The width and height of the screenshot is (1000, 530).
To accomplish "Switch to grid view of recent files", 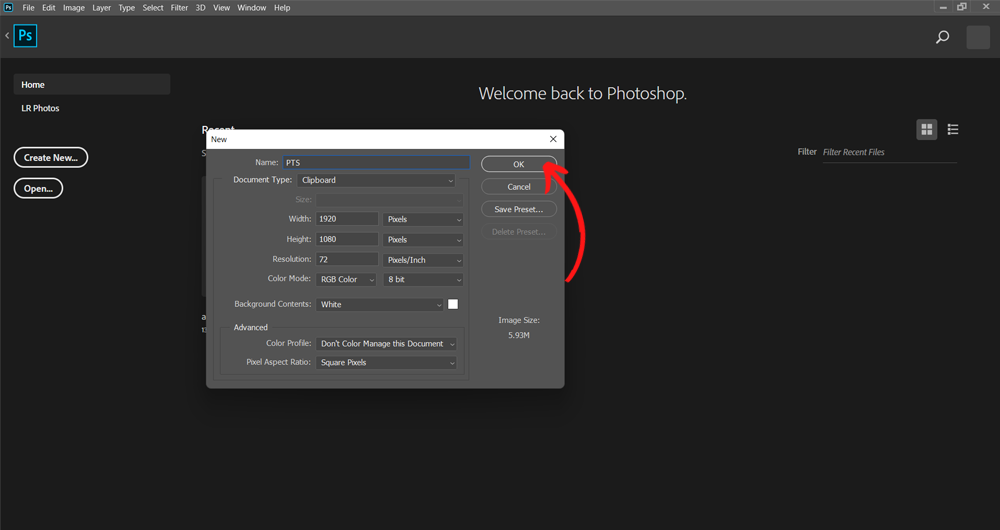I will 927,129.
